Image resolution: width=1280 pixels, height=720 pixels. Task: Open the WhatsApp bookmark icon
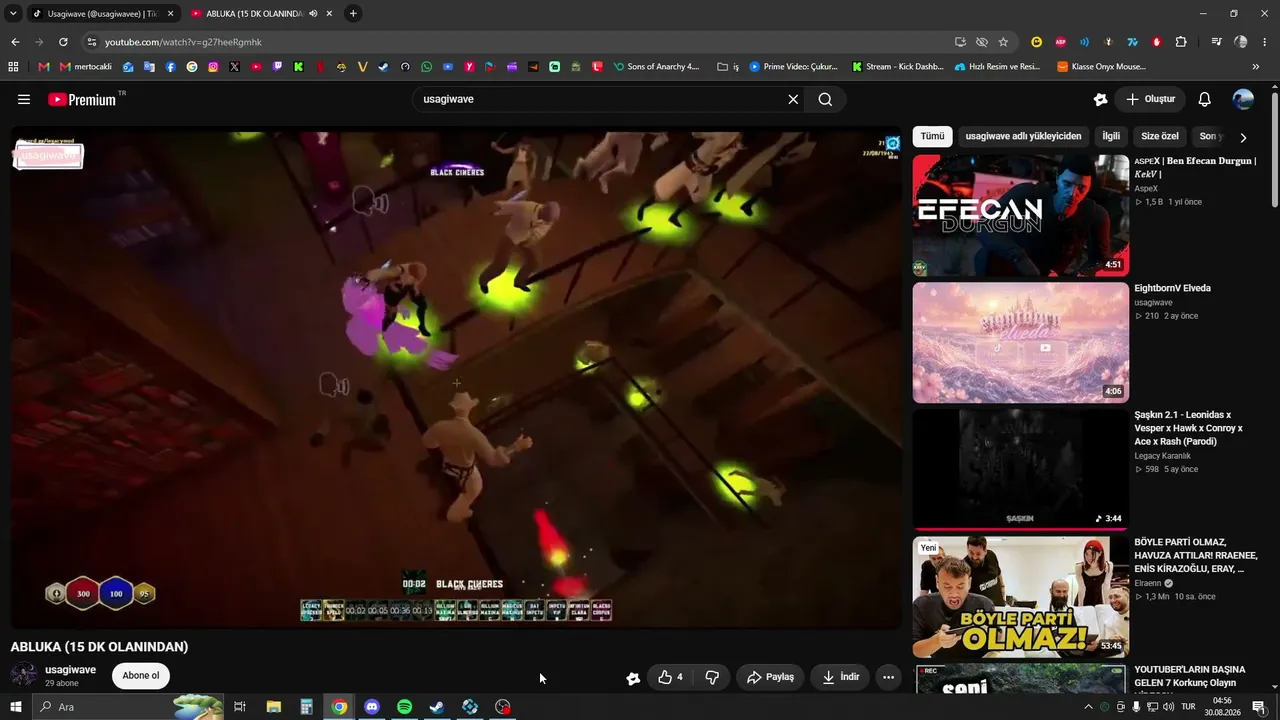[x=427, y=67]
